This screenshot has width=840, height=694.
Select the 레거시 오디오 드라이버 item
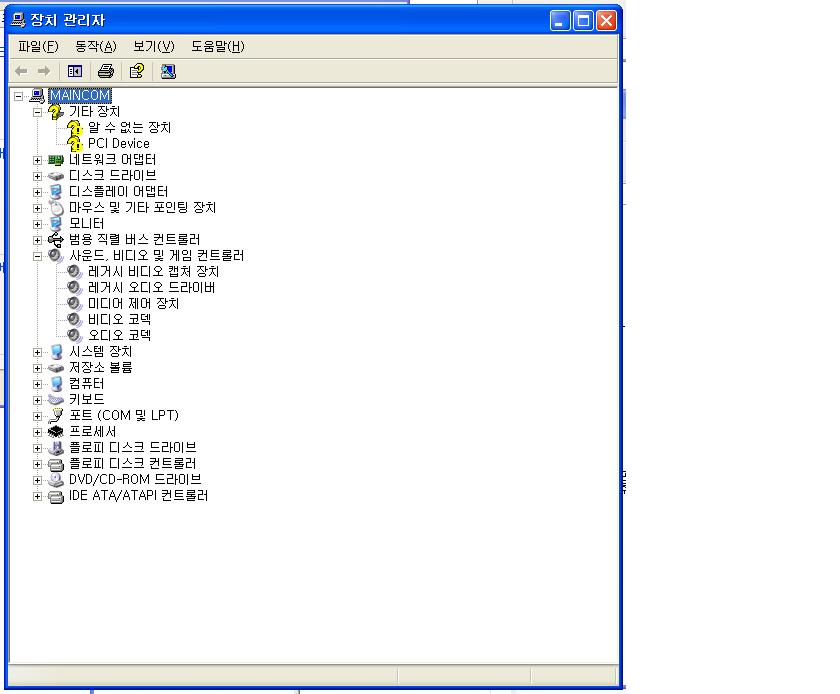(152, 288)
